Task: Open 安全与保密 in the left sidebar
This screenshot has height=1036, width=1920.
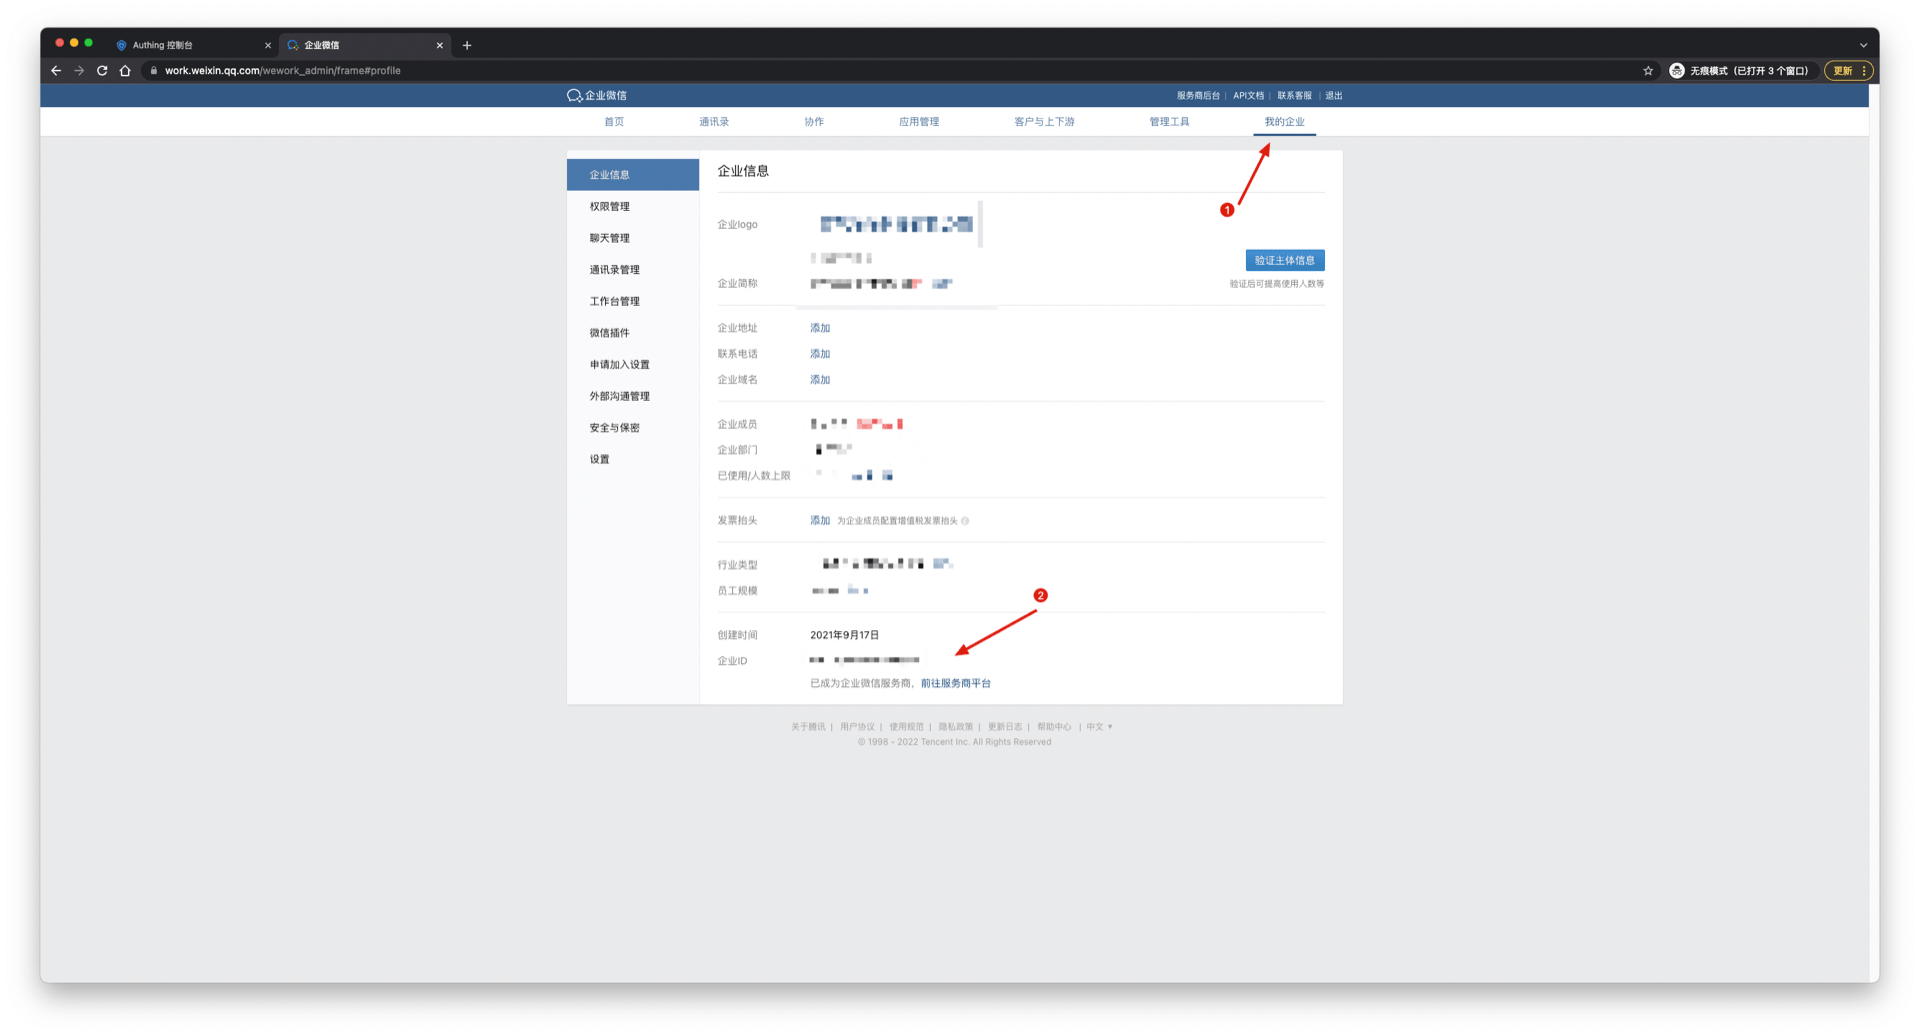Action: 614,428
